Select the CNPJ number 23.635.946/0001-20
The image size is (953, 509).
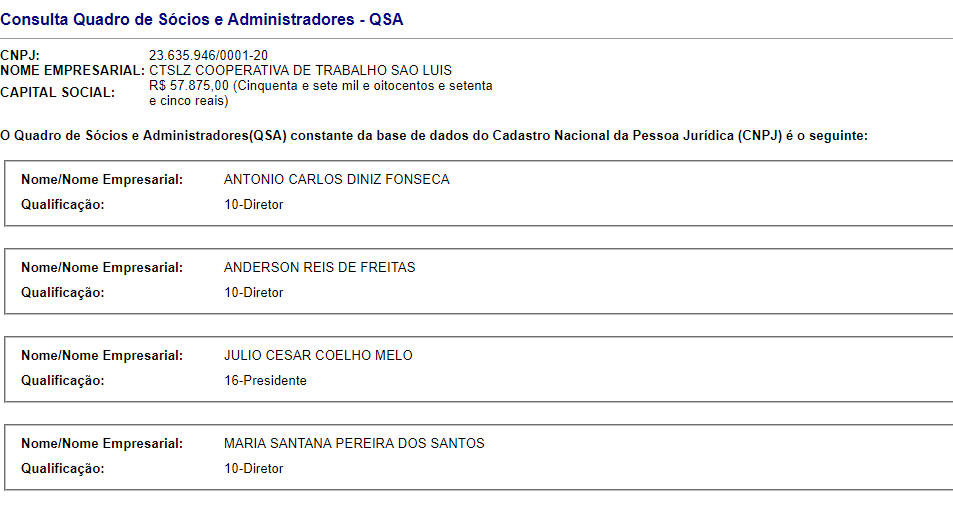[208, 55]
